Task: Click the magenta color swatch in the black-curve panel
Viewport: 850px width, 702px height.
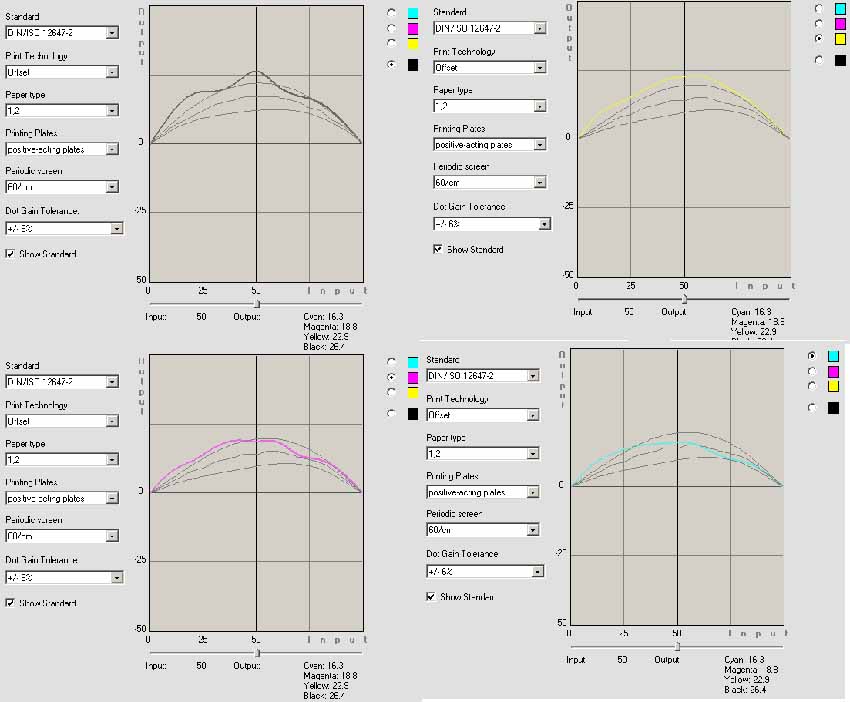Action: (413, 28)
